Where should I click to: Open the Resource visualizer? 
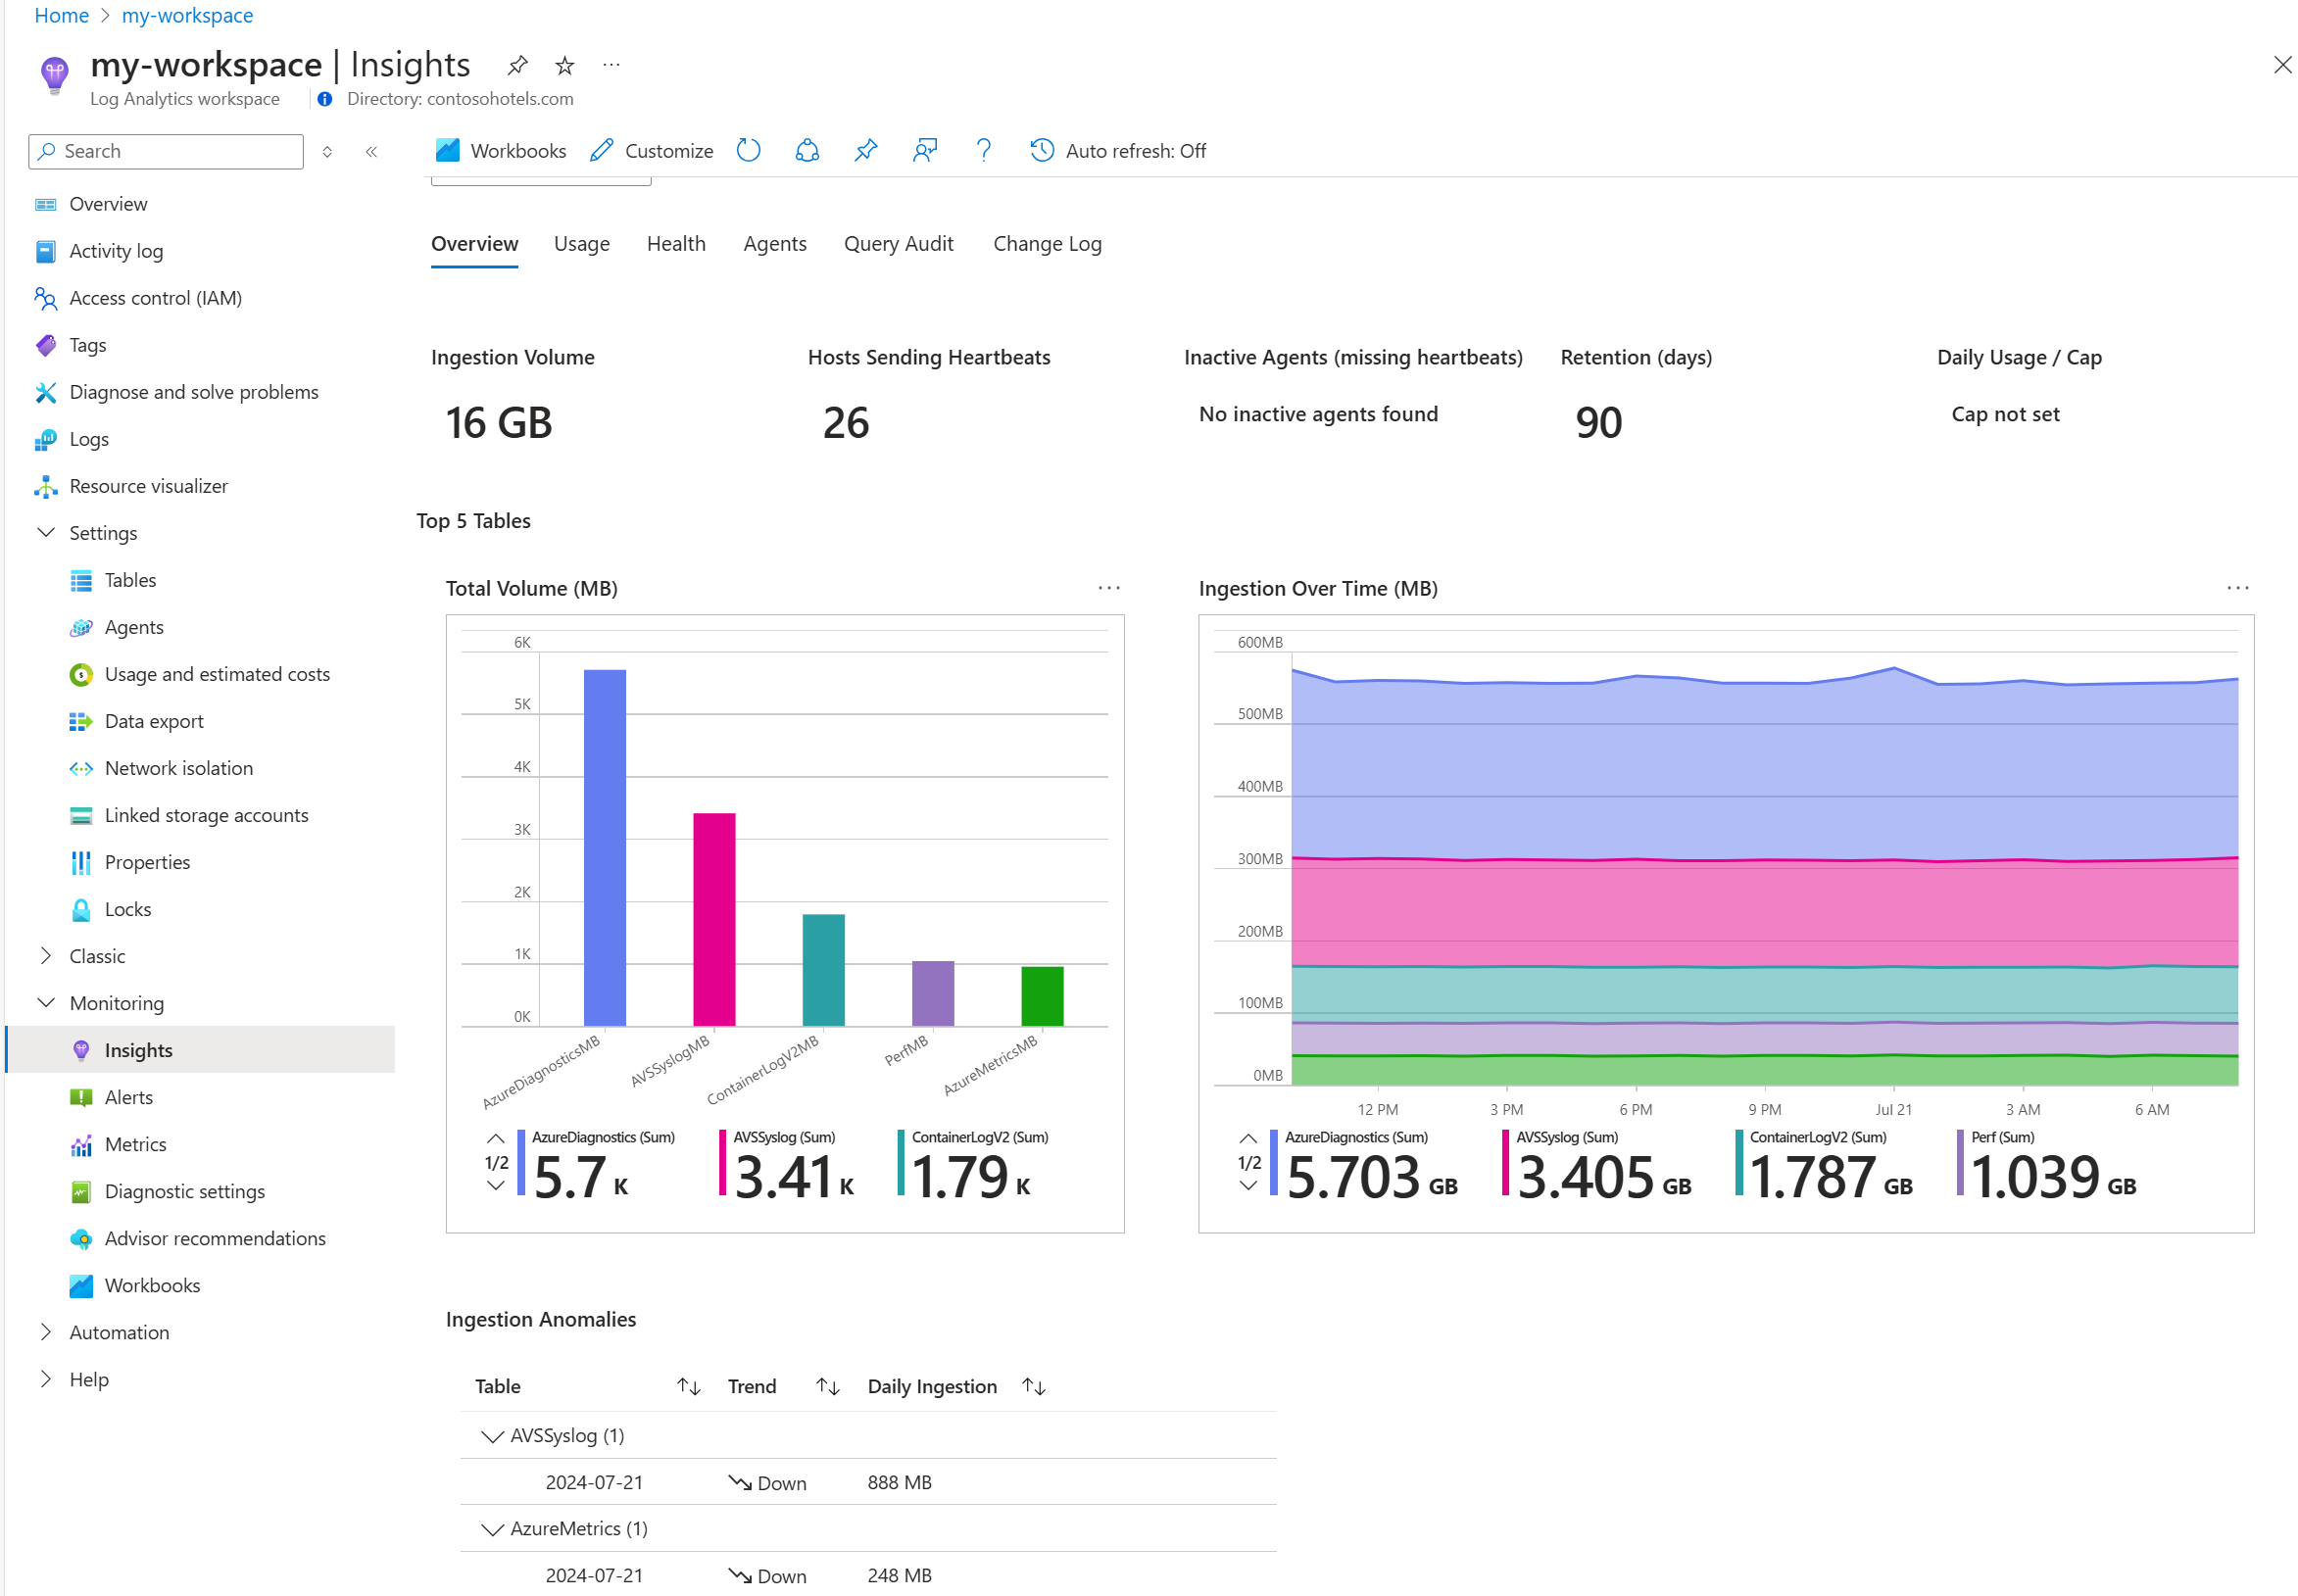click(148, 486)
